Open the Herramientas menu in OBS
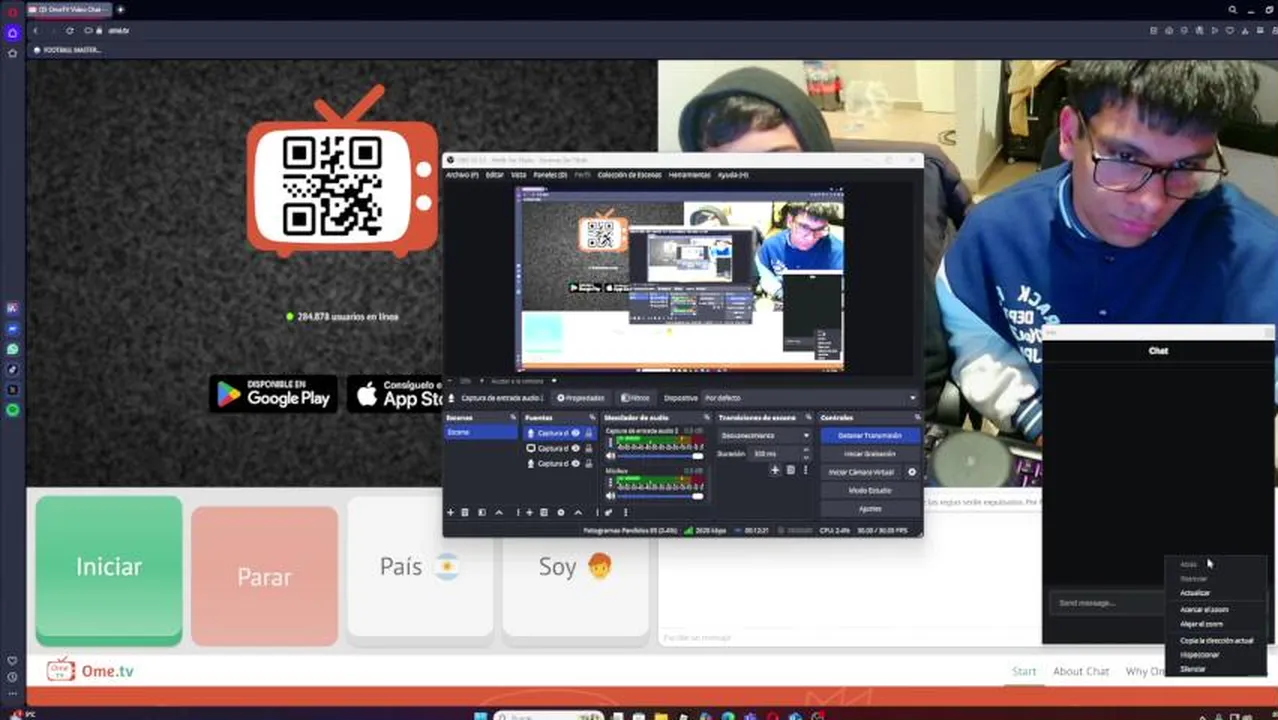1278x720 pixels. click(x=689, y=174)
